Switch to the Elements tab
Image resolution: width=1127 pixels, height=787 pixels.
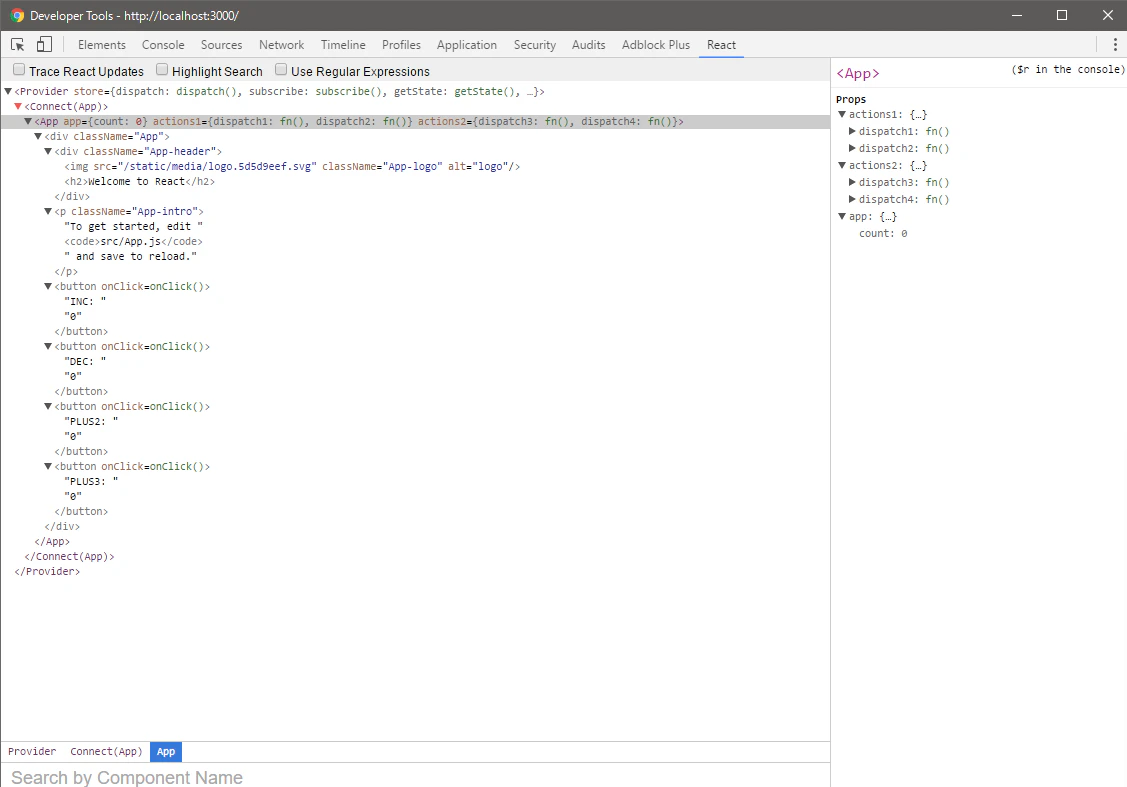click(101, 45)
